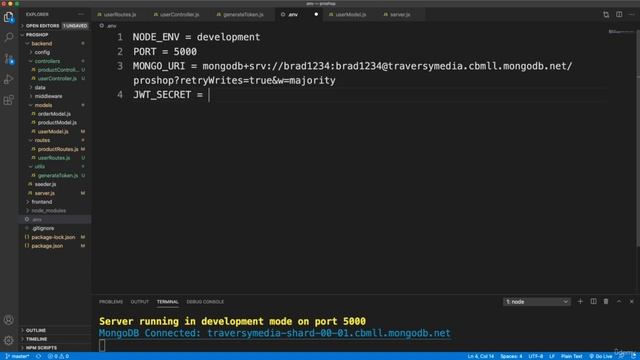Open the PROBLEMS panel tab
The image size is (640, 360).
[111, 302]
